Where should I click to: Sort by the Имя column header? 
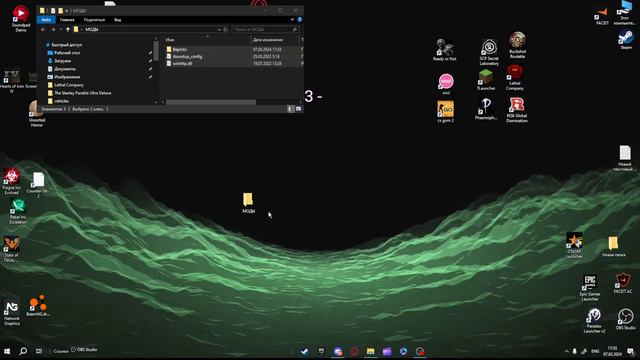207,40
